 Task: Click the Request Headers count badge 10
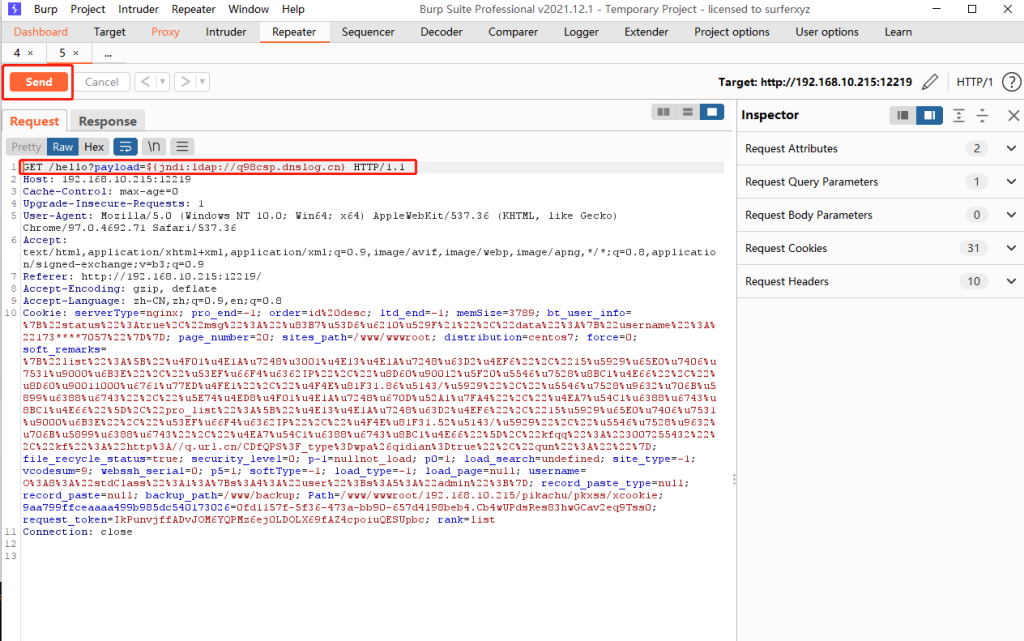click(x=973, y=281)
